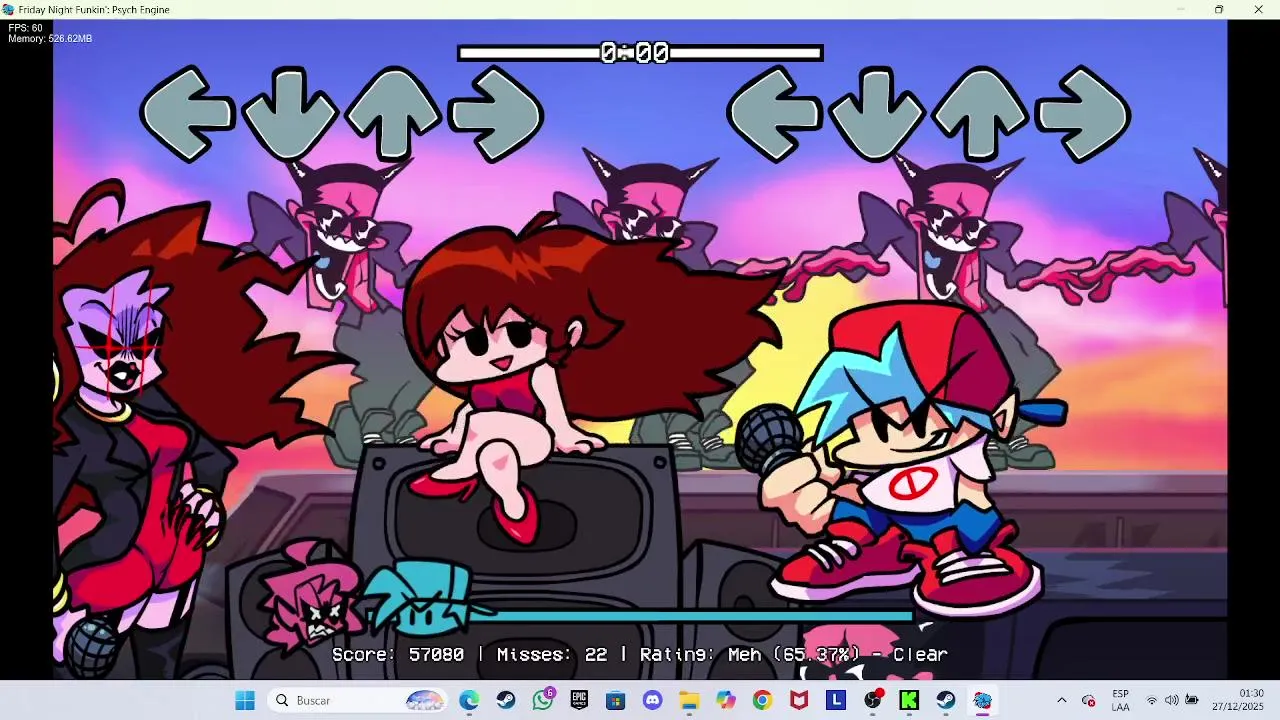Click the Psych Engine title bar app icon
This screenshot has width=1280, height=720.
[8, 9]
